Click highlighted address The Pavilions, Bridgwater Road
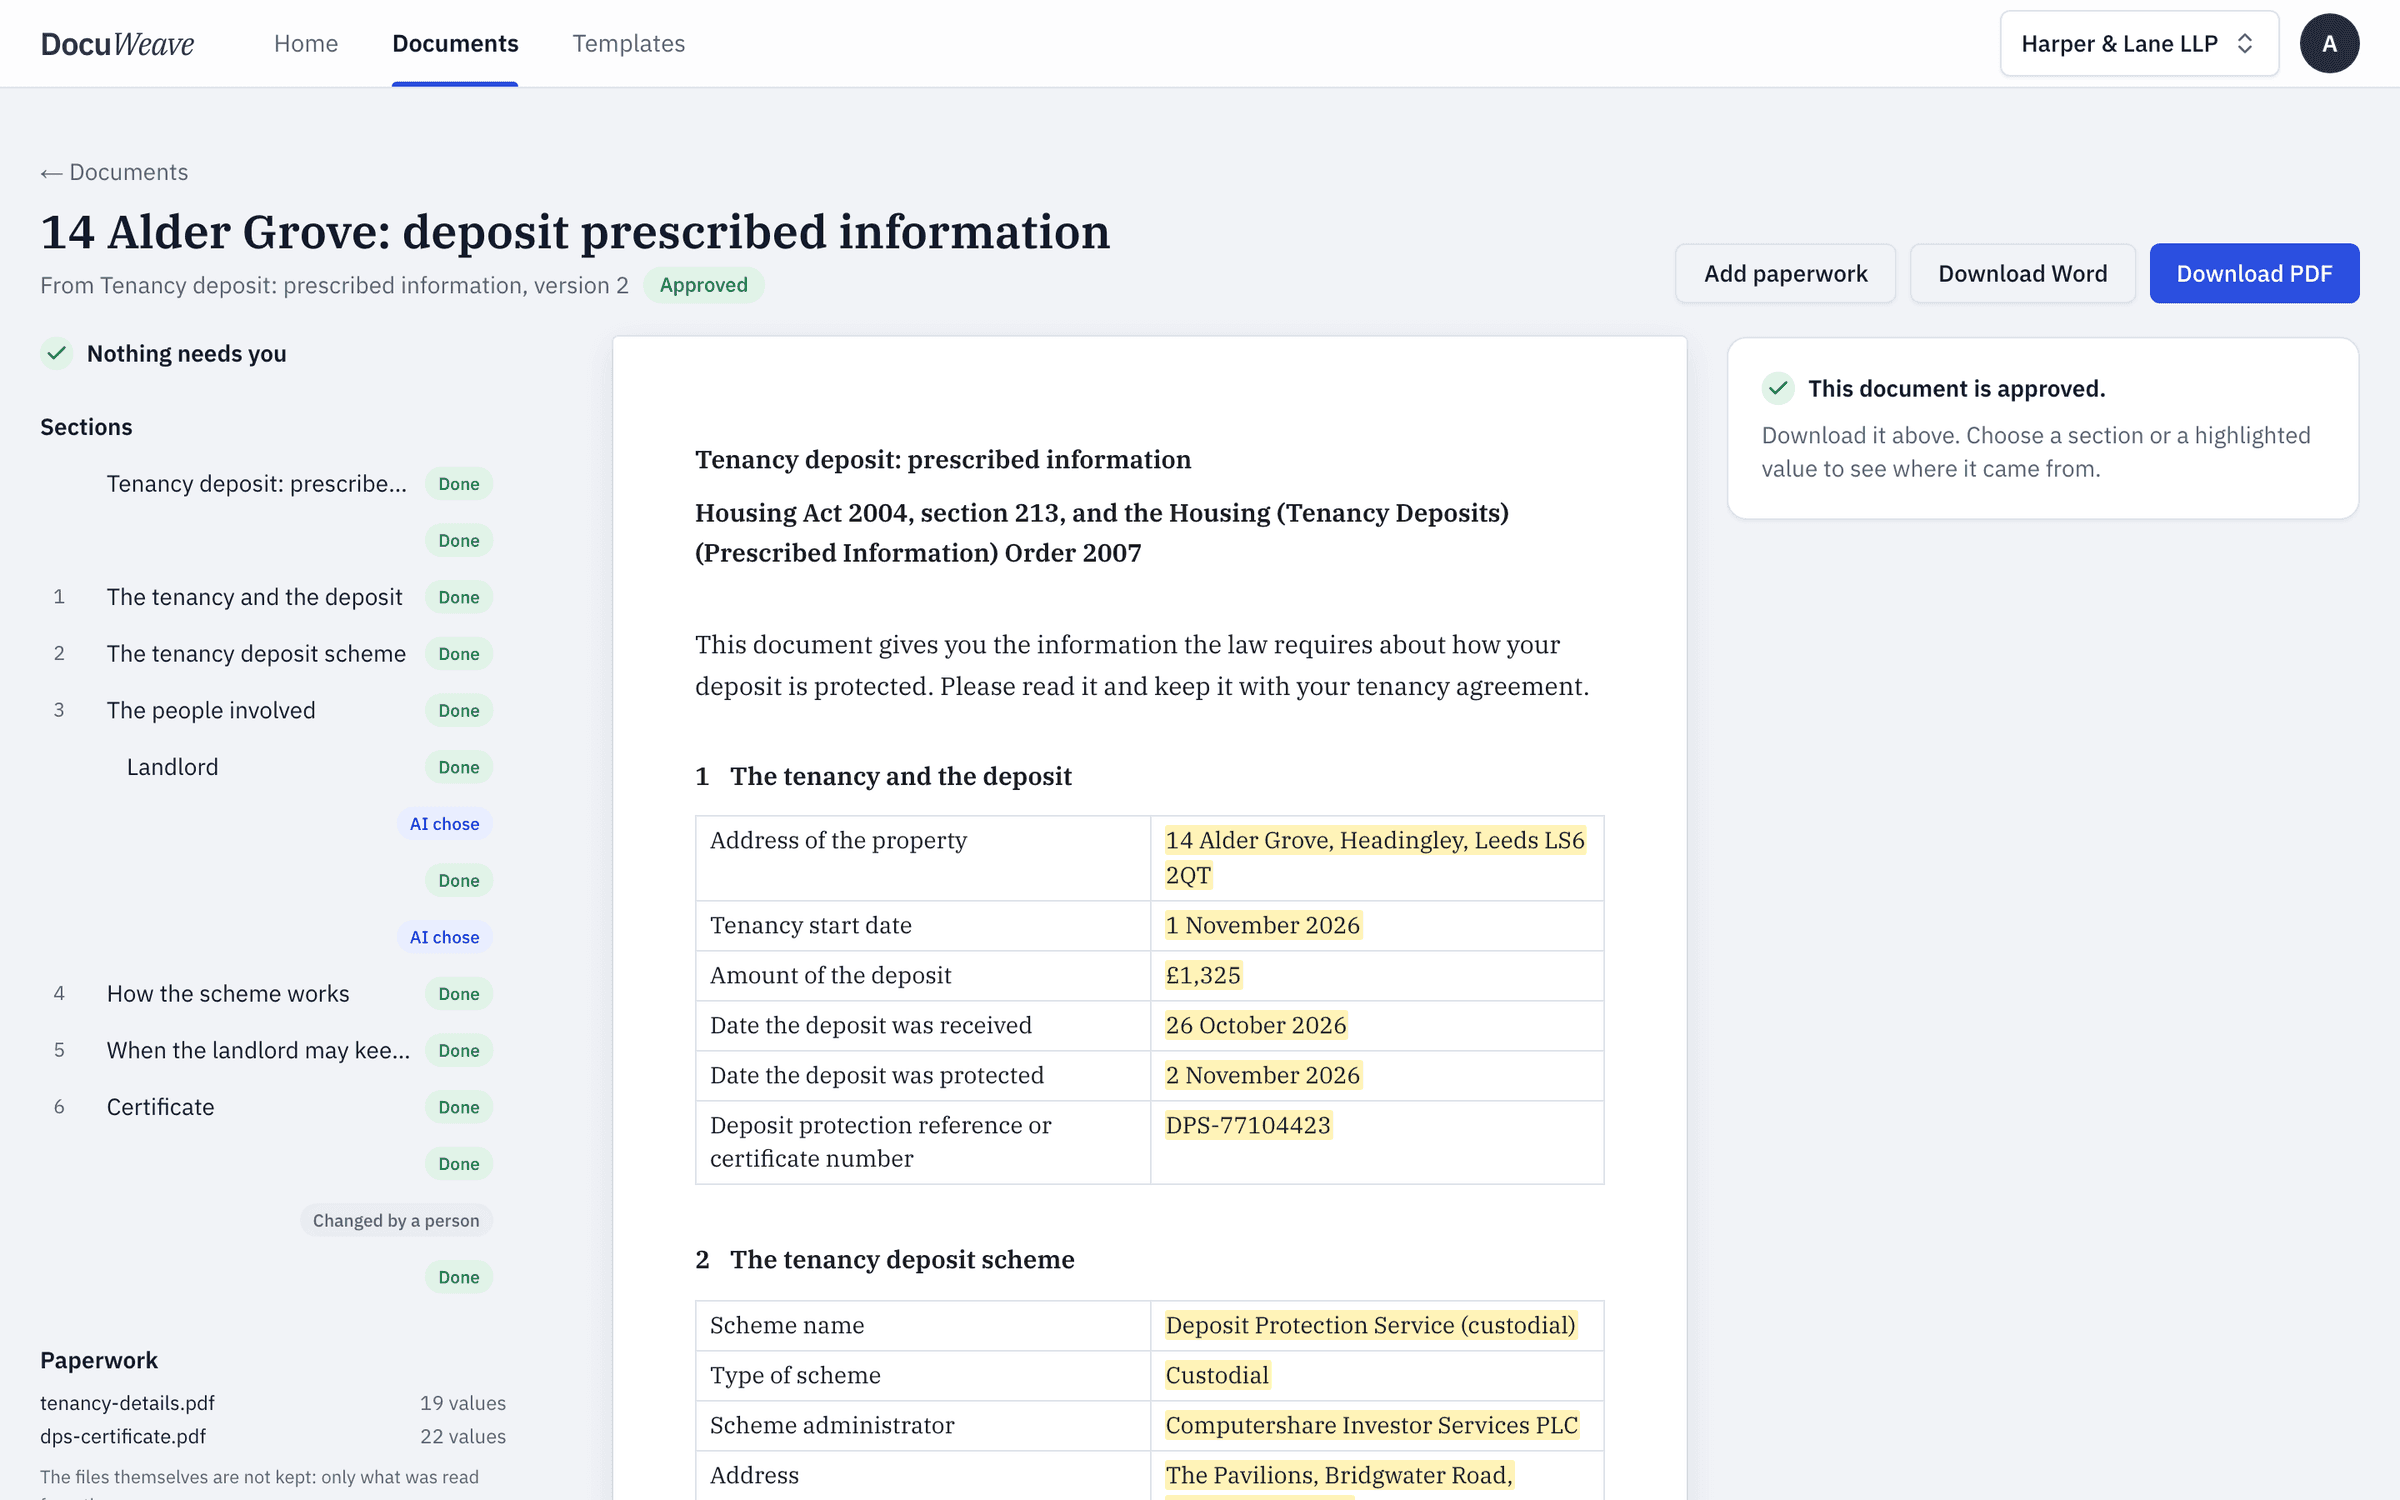 (x=1339, y=1475)
